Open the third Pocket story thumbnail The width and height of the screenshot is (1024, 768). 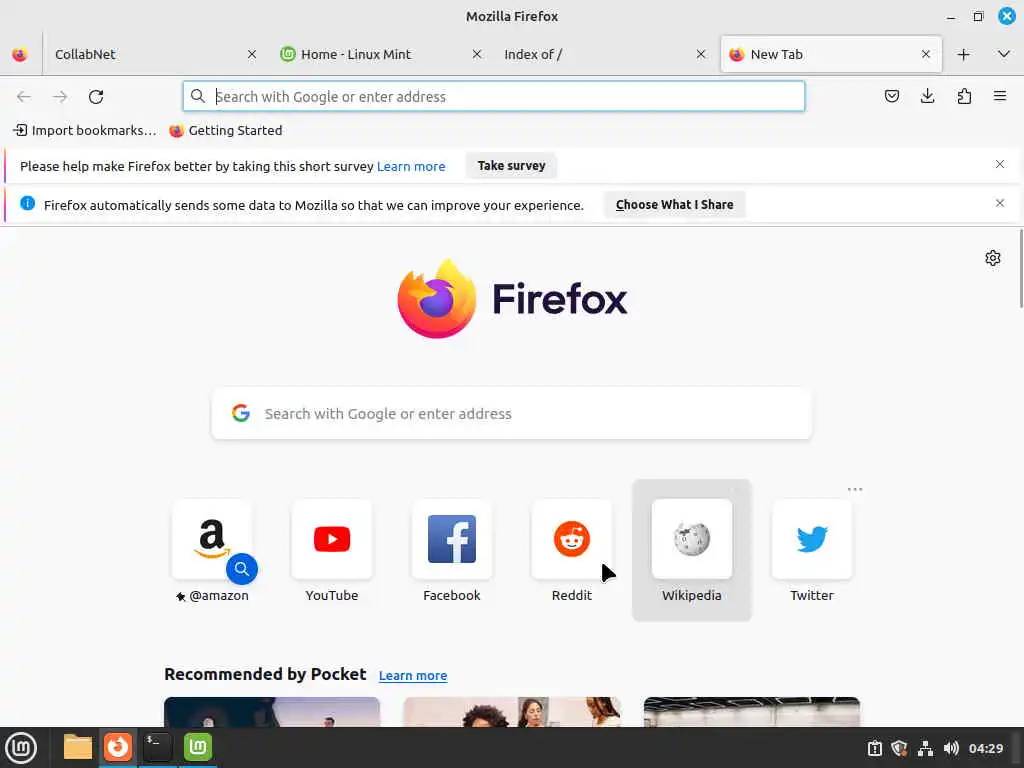coord(752,712)
